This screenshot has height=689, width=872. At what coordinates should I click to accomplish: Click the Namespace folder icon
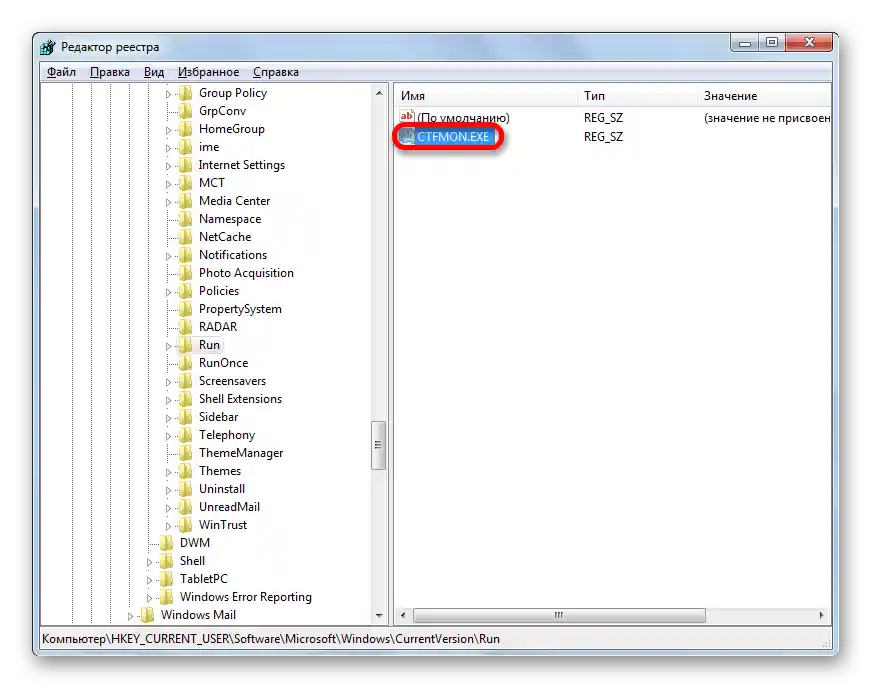(x=186, y=219)
